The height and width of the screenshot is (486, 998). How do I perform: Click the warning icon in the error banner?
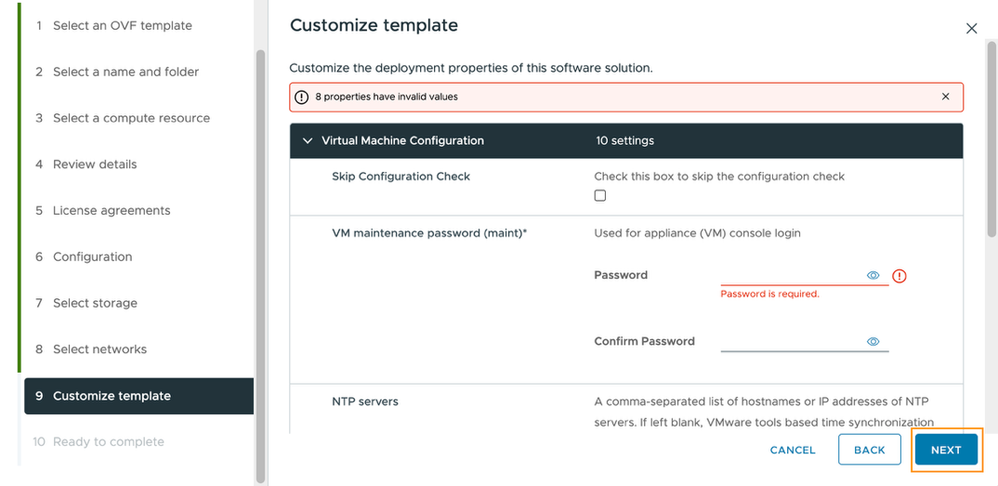[x=302, y=97]
